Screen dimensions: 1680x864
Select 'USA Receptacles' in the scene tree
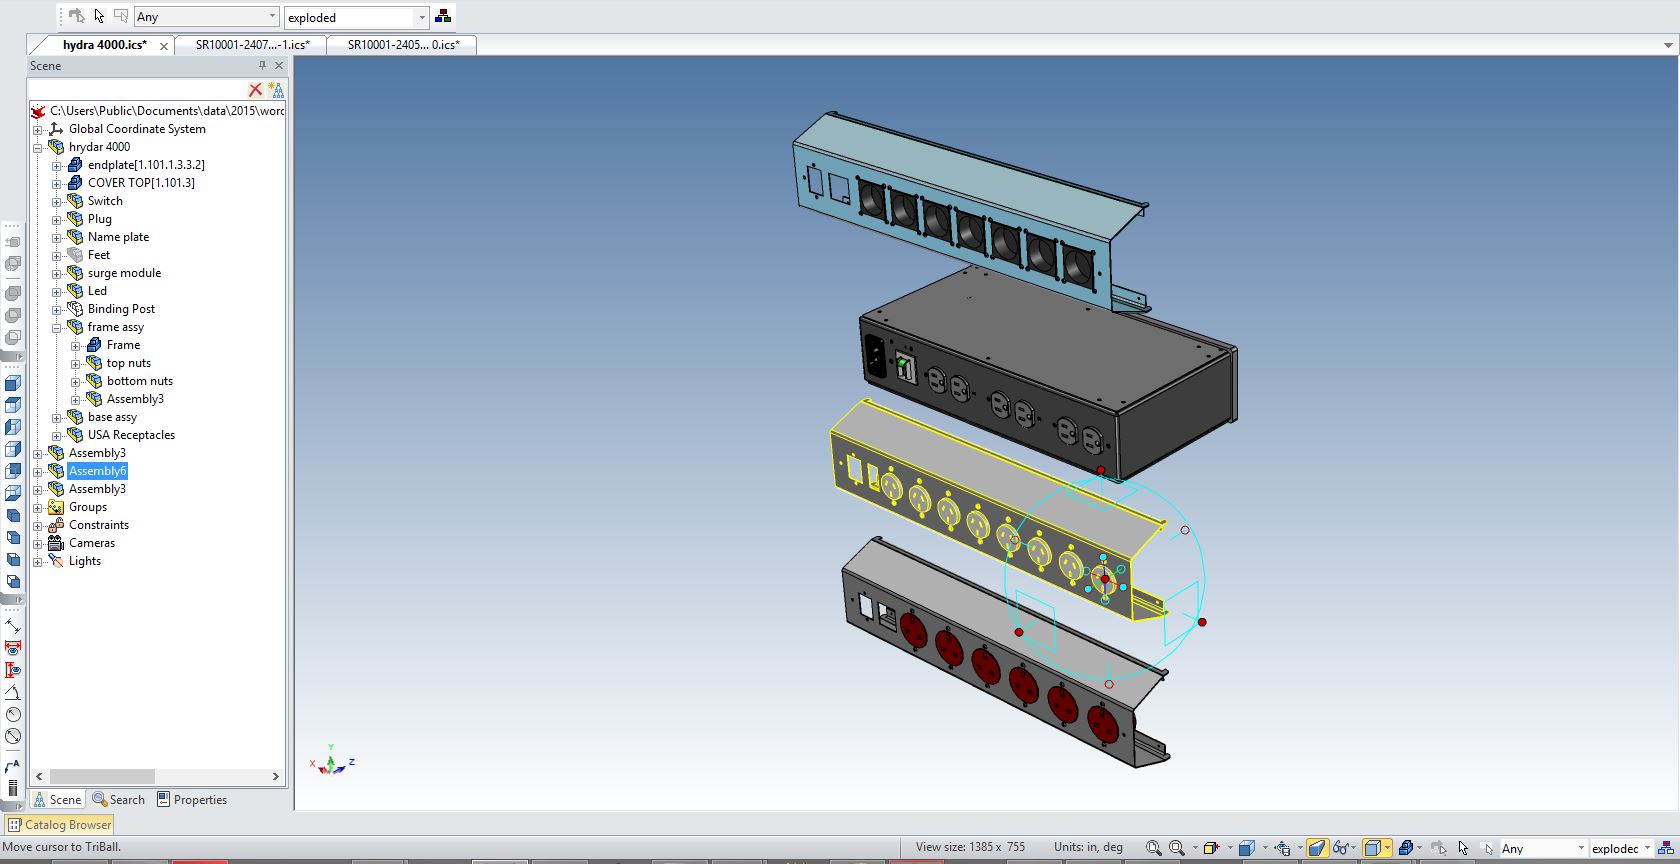pyautogui.click(x=131, y=435)
